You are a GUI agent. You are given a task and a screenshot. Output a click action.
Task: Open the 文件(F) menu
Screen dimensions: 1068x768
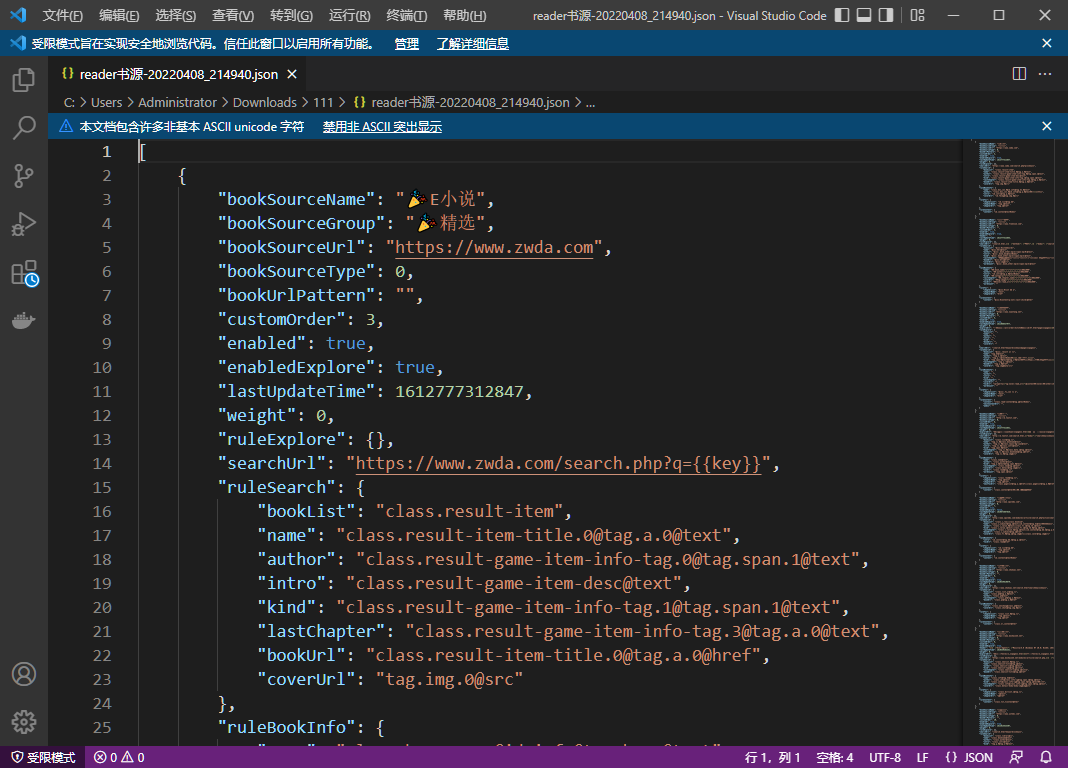tap(63, 15)
